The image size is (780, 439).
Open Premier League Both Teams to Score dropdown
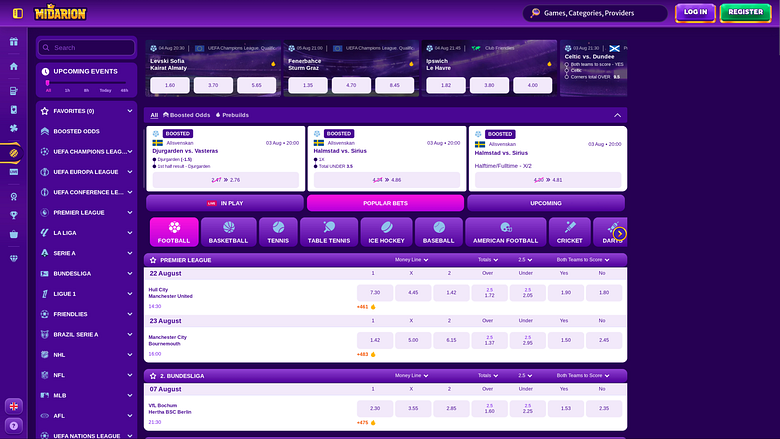click(583, 260)
